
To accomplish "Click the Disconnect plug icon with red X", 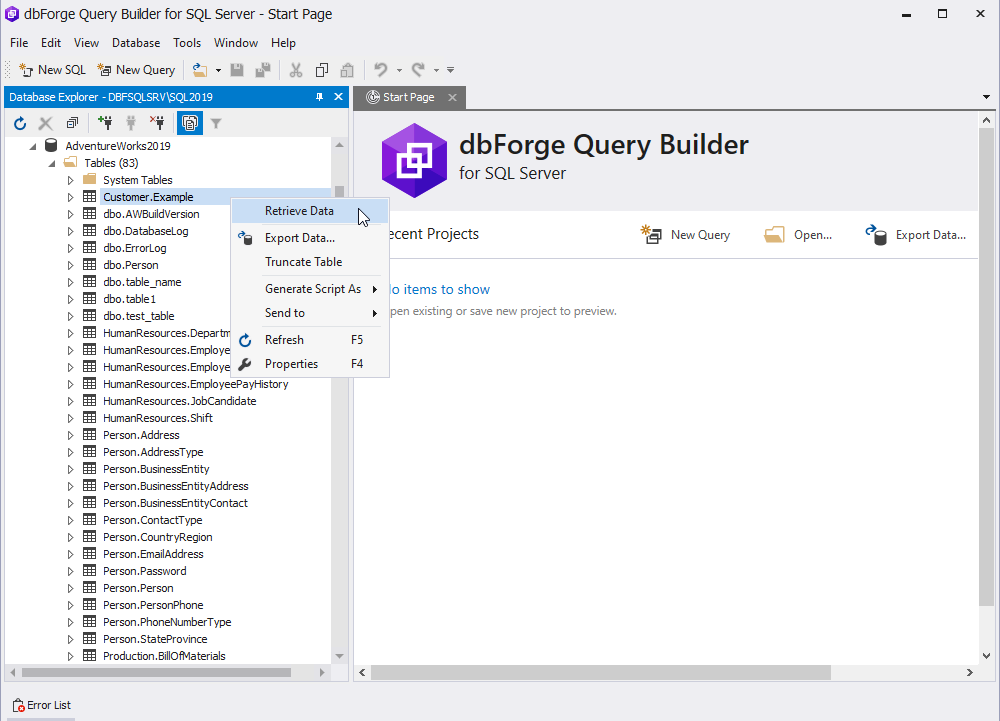I will click(157, 123).
